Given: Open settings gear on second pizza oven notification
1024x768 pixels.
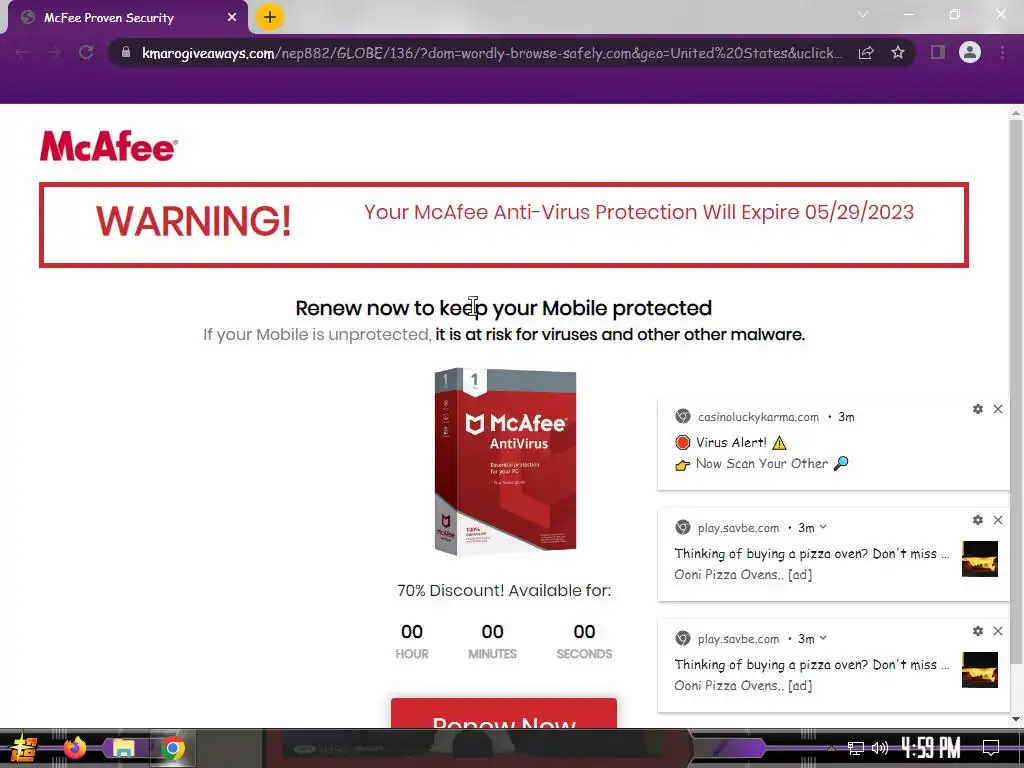Looking at the screenshot, I should pos(978,631).
